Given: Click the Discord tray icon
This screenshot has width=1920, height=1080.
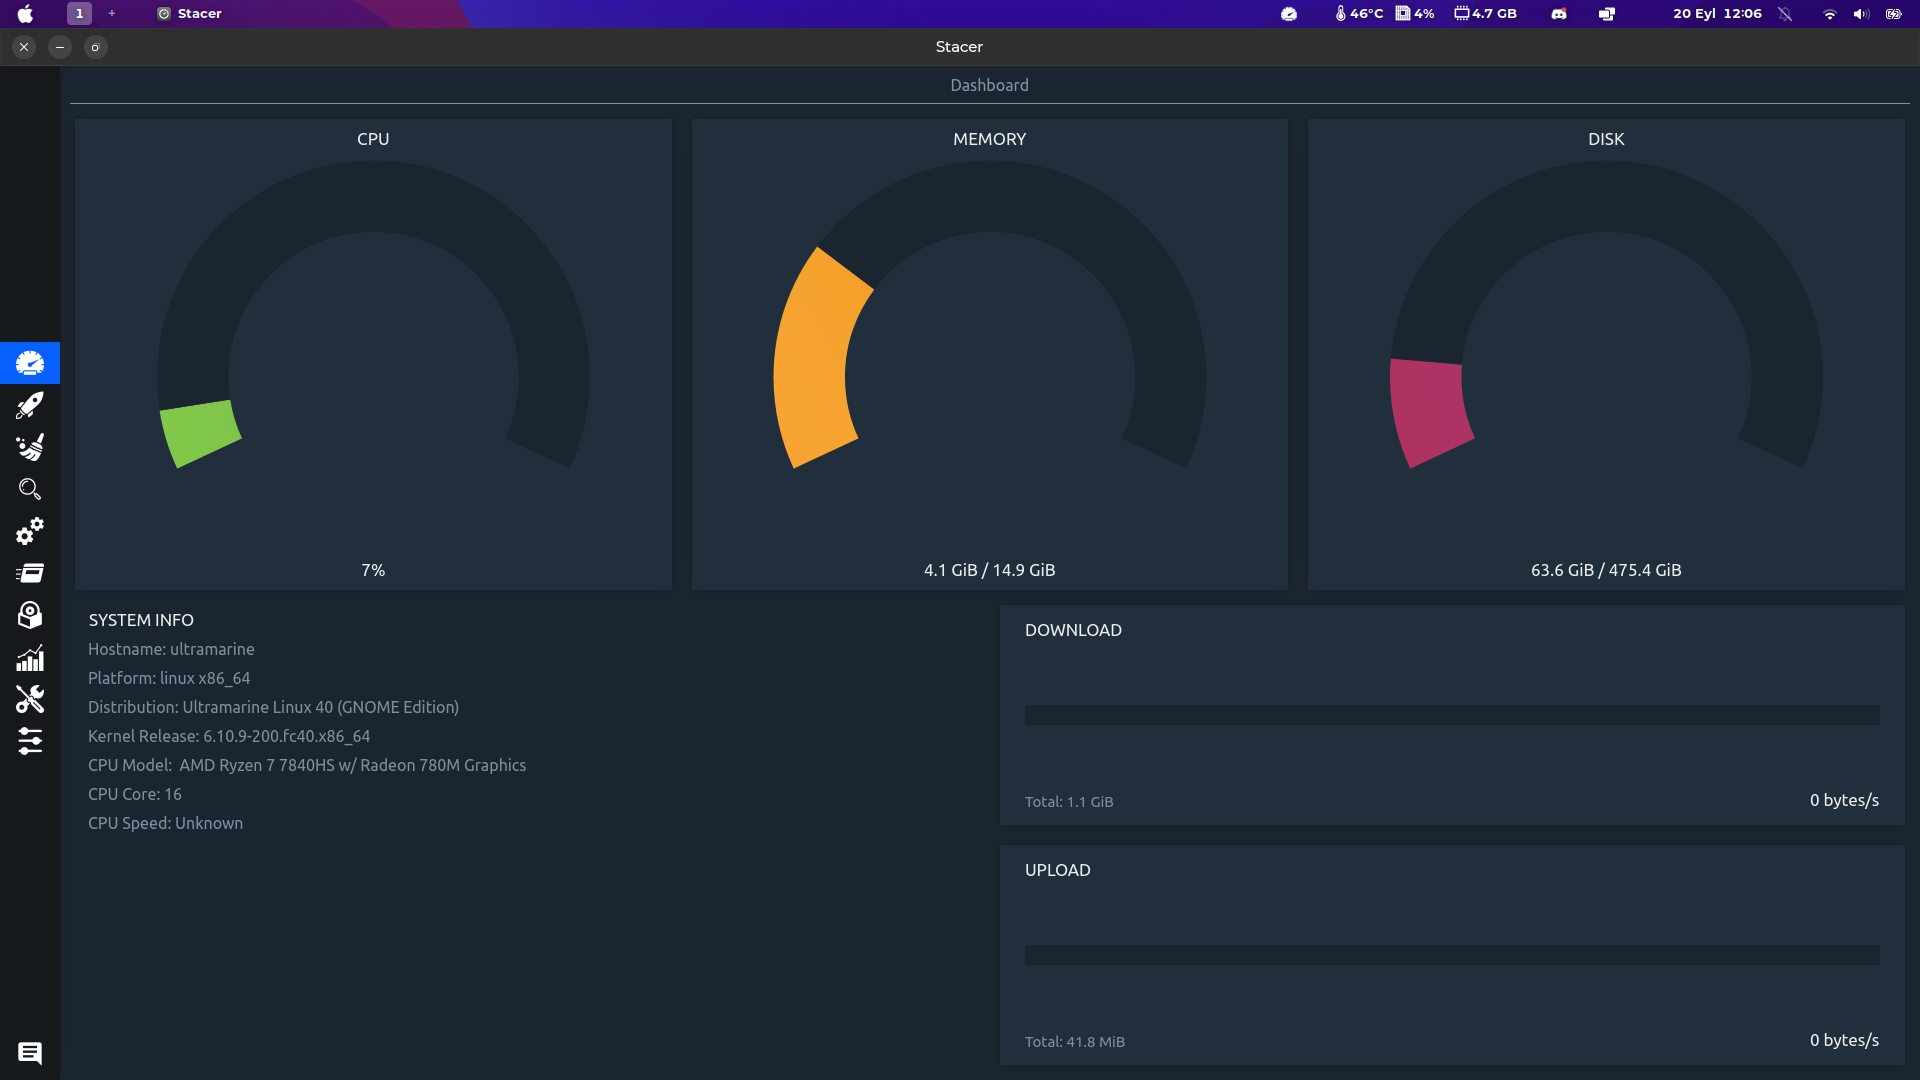Looking at the screenshot, I should [1558, 14].
